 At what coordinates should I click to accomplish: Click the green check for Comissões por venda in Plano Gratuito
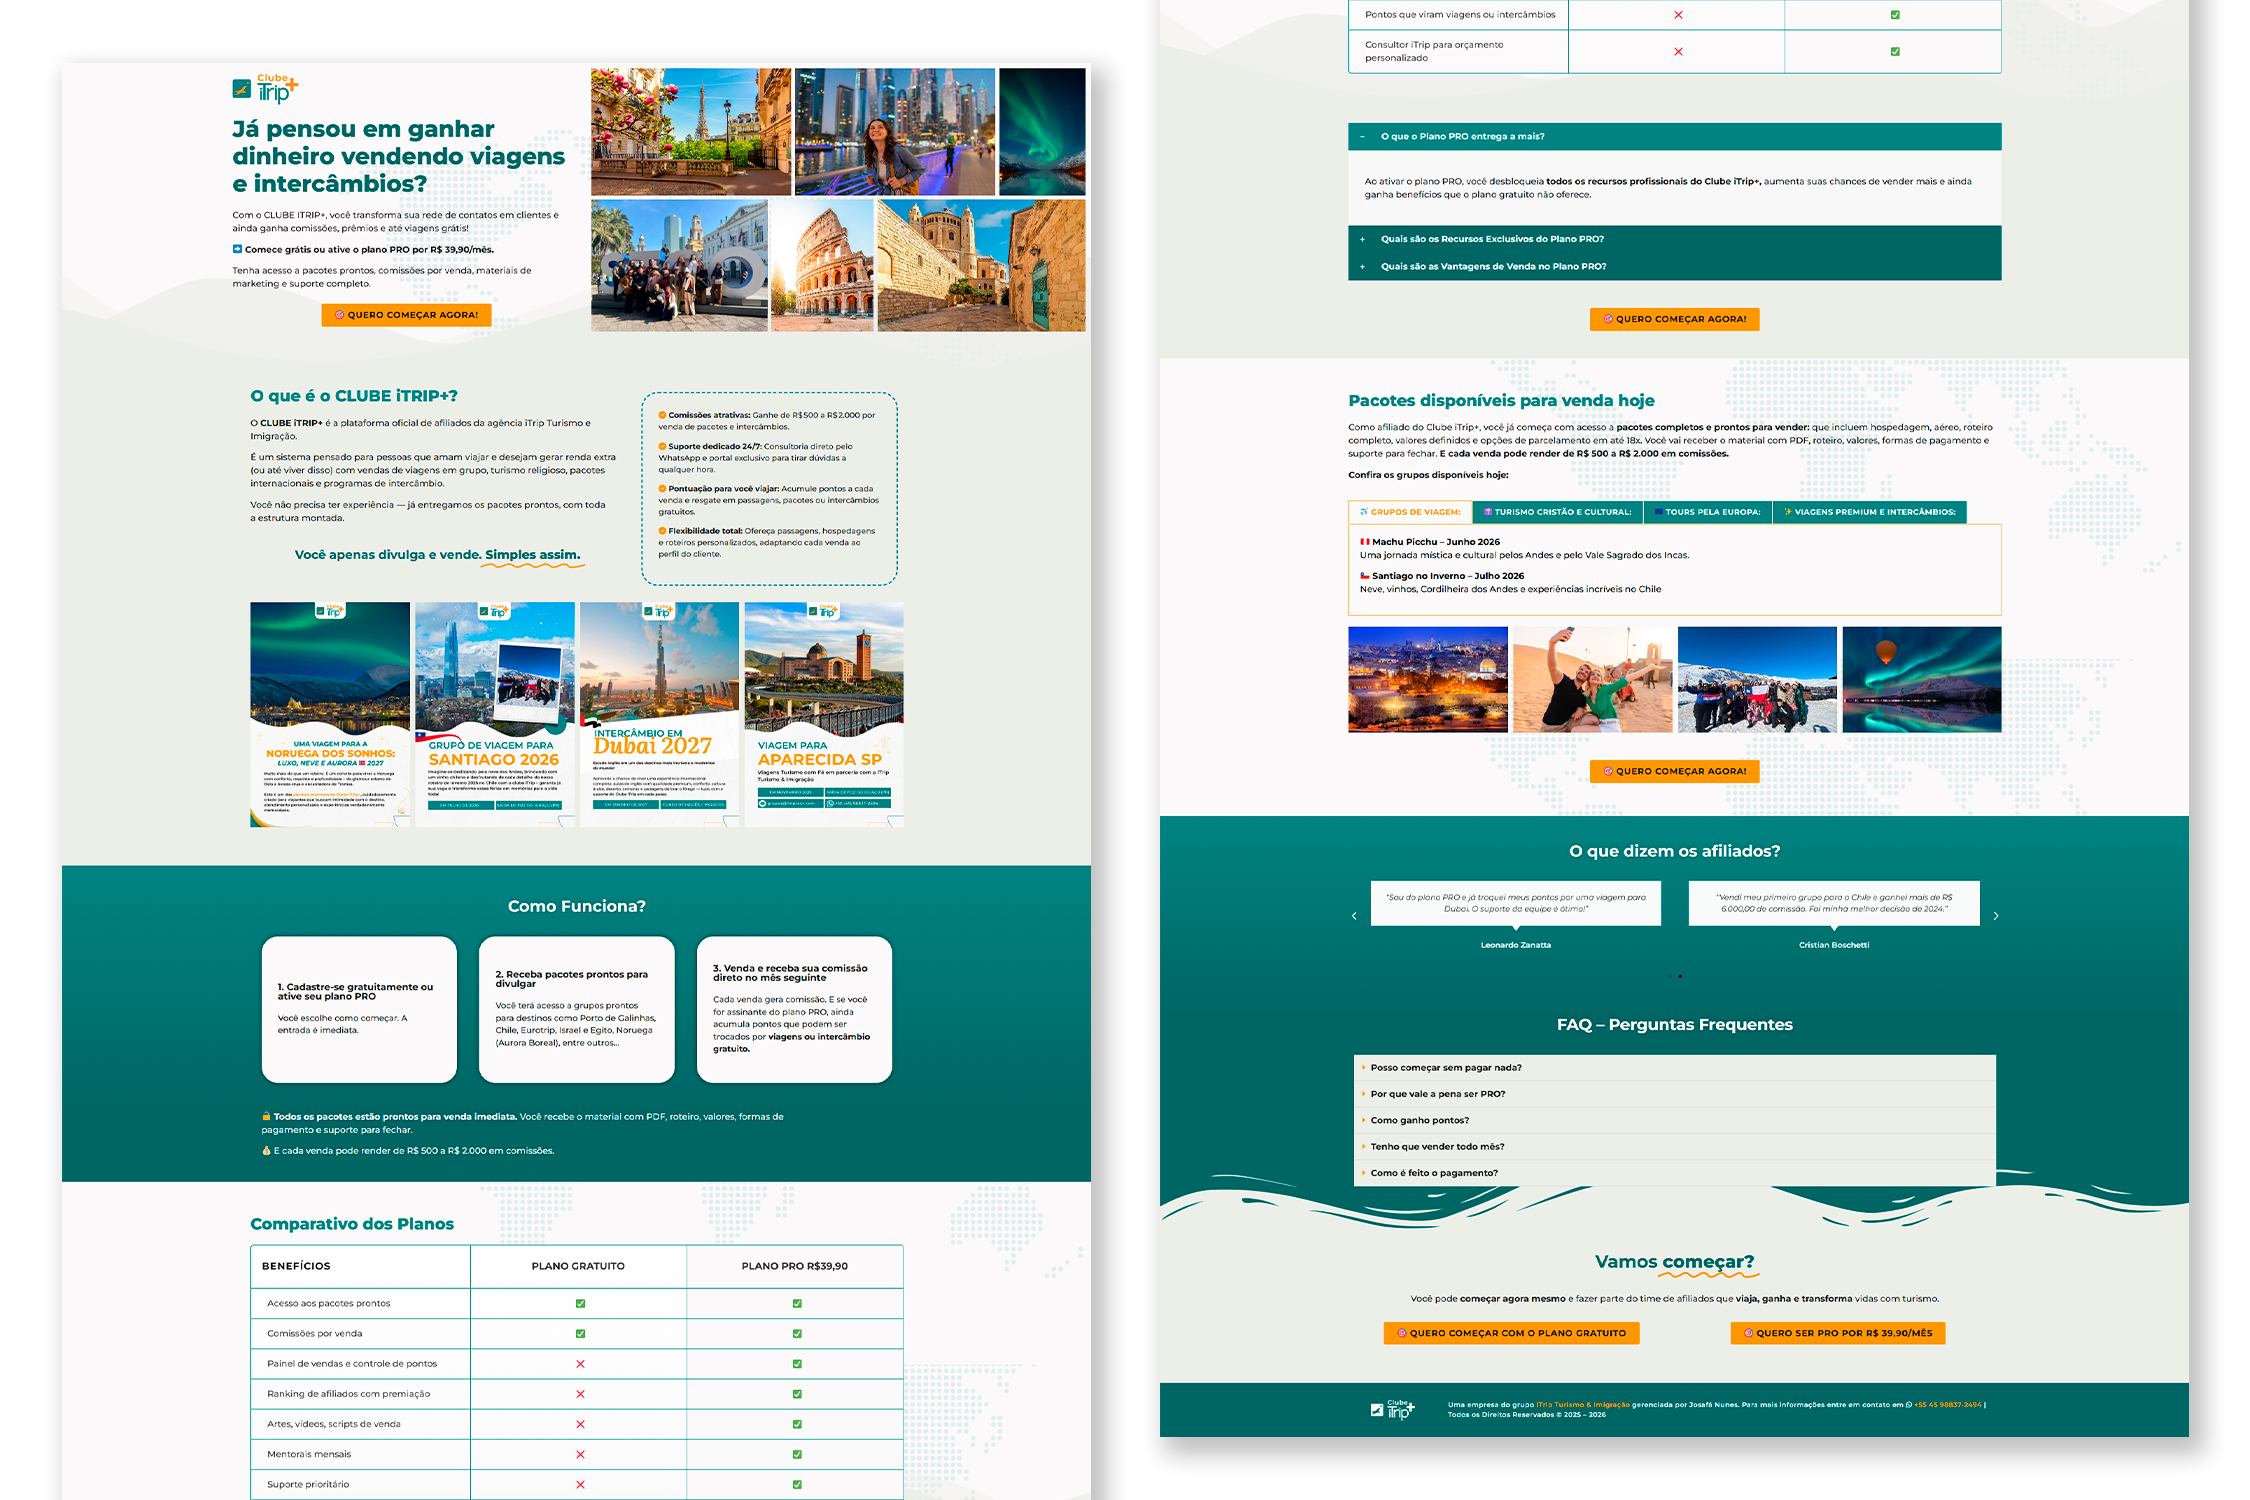580,1334
